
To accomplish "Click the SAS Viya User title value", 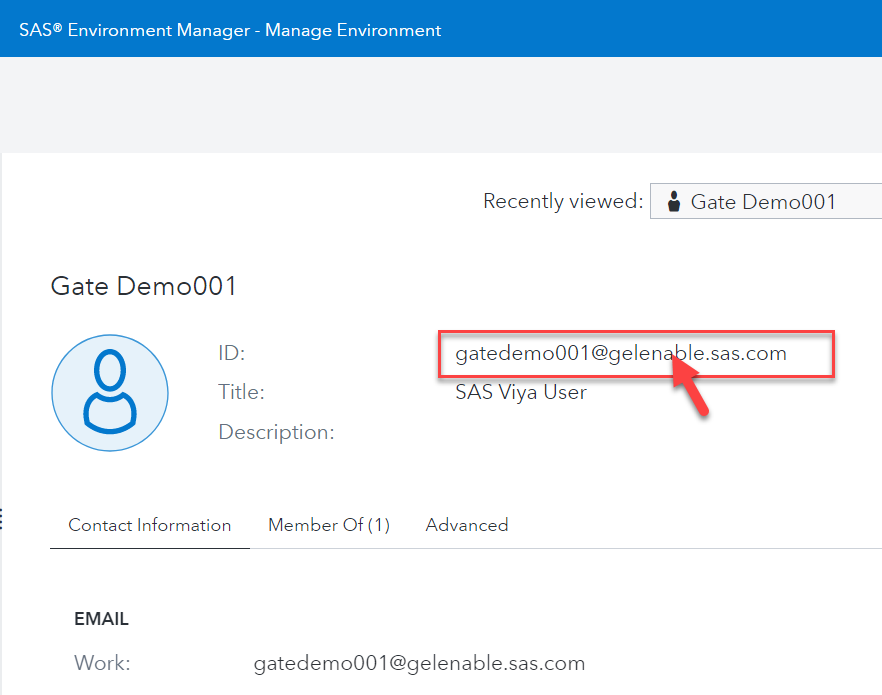I will (521, 392).
